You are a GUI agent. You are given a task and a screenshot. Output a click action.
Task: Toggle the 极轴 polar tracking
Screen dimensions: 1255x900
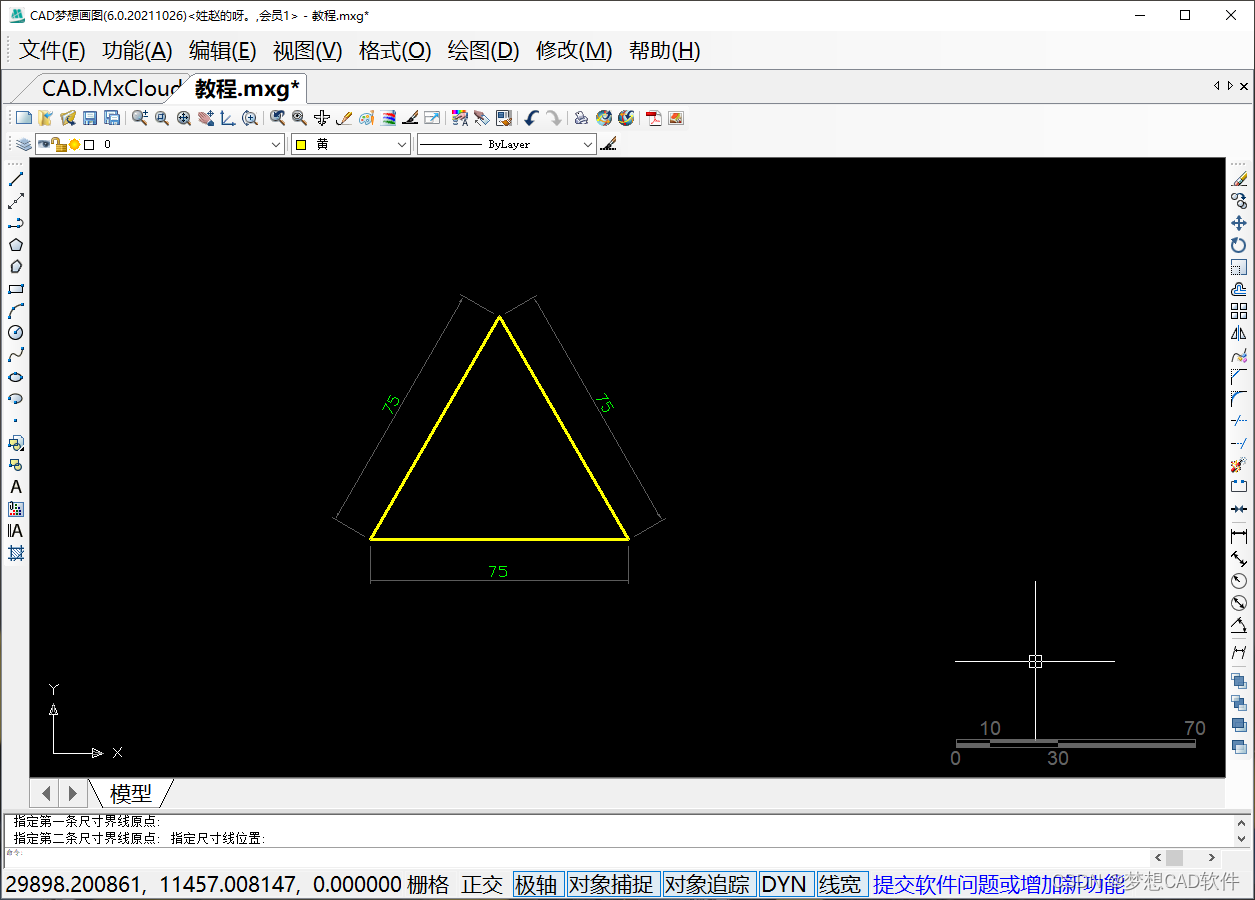point(537,884)
